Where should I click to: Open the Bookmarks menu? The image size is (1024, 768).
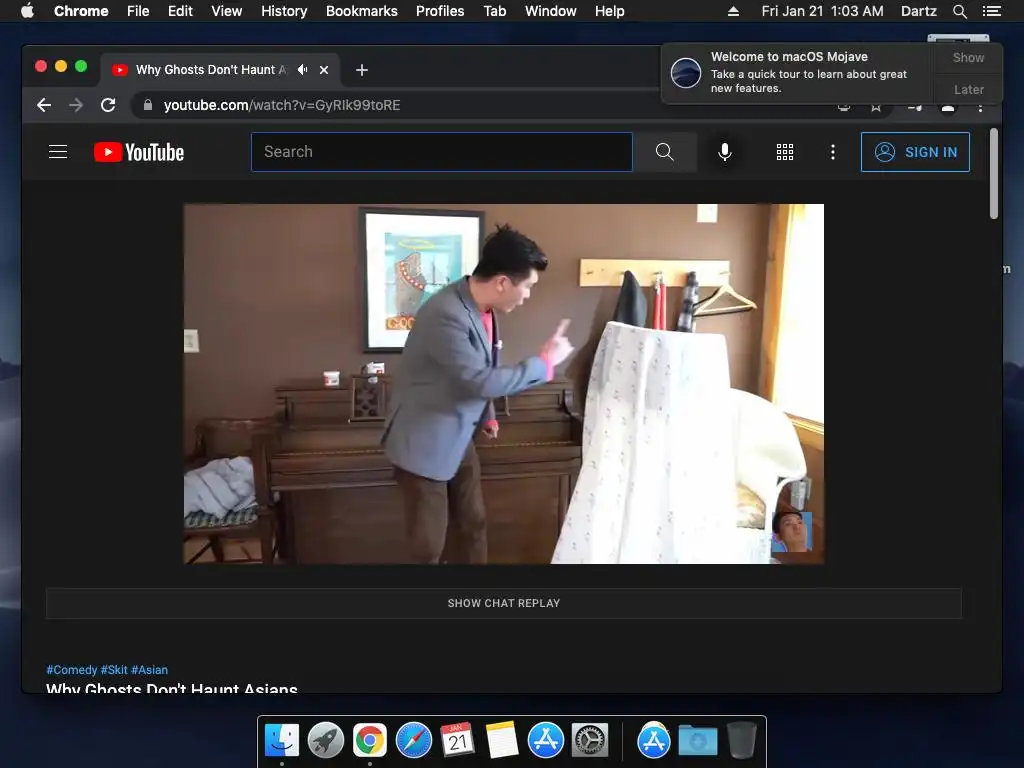click(361, 11)
